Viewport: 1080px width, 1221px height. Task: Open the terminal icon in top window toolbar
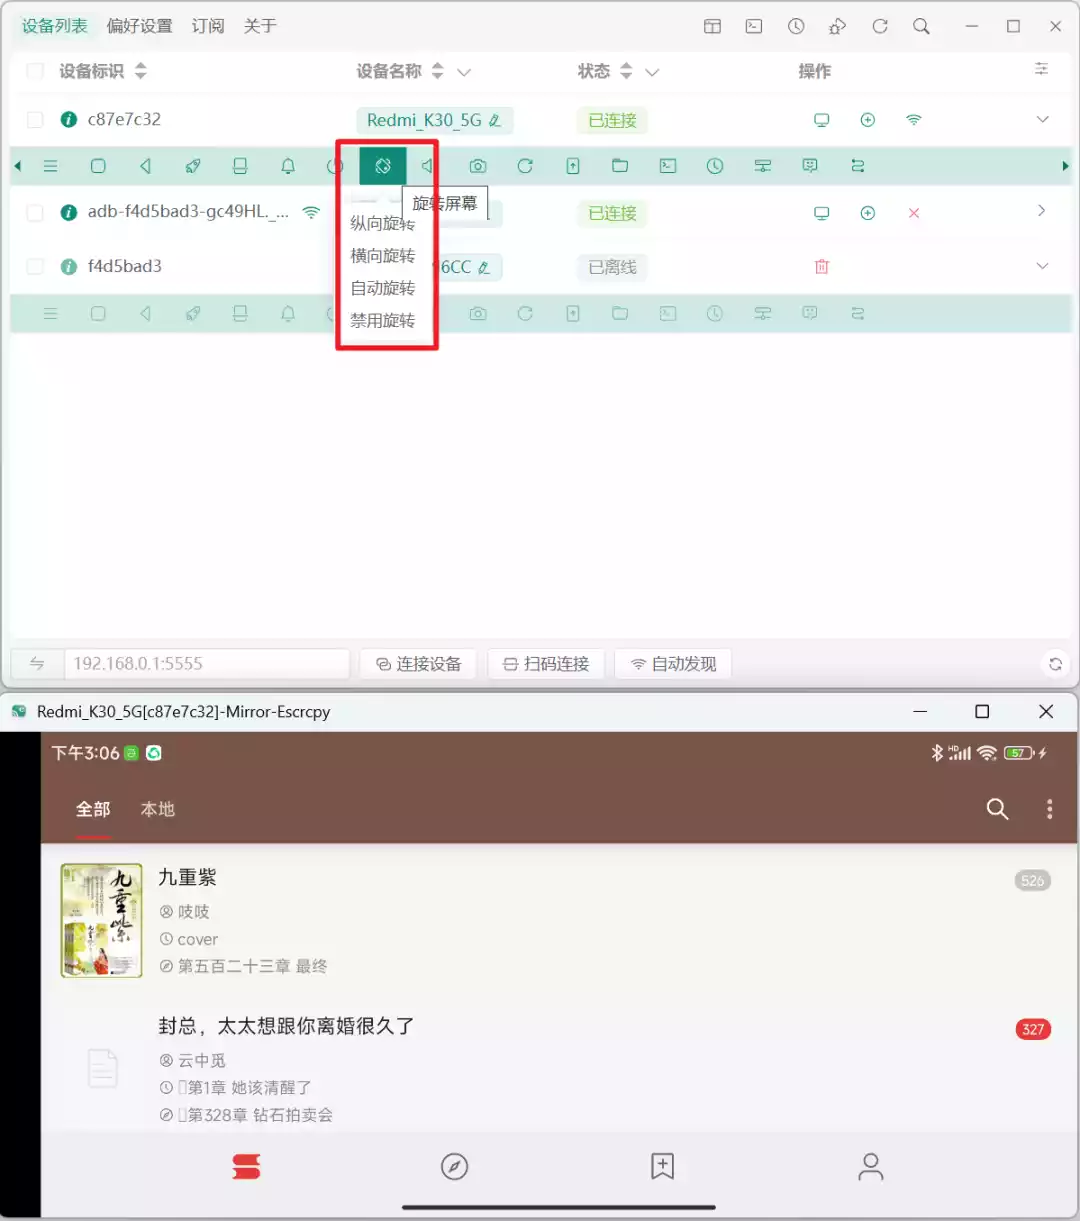(754, 26)
